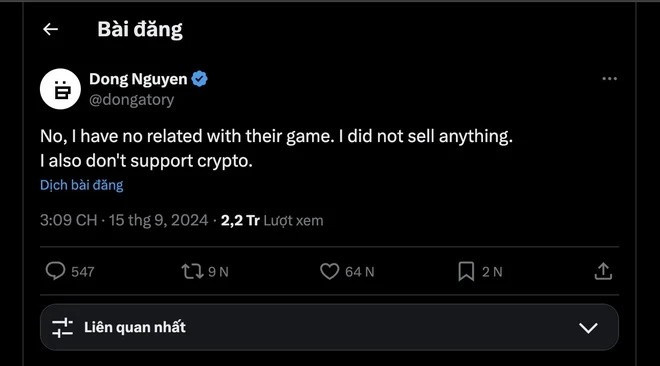Expand the Liên quan nhất chevron
660x366 pixels.
[588, 328]
